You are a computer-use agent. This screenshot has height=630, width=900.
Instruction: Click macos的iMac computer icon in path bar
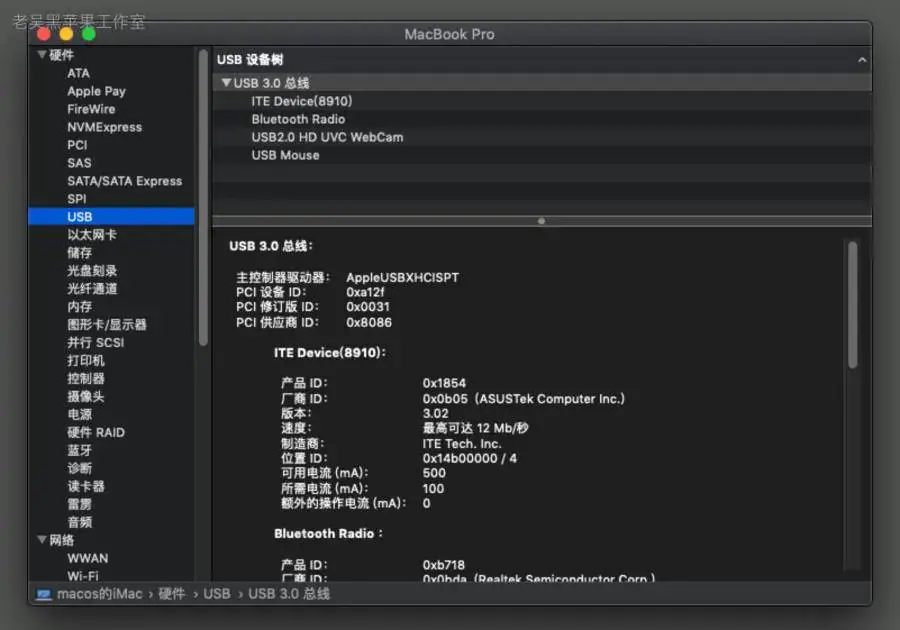(x=44, y=594)
